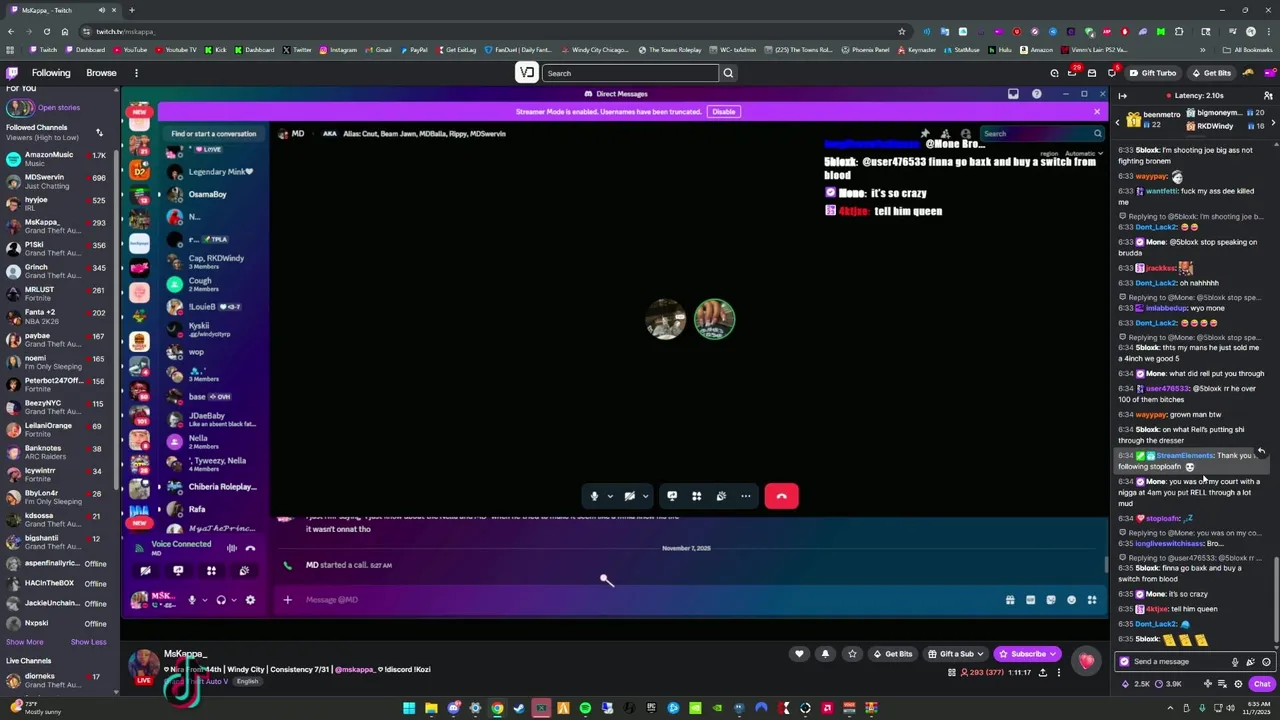Viewport: 1280px width, 720px height.
Task: Open sort followed channels icon
Action: tap(99, 132)
